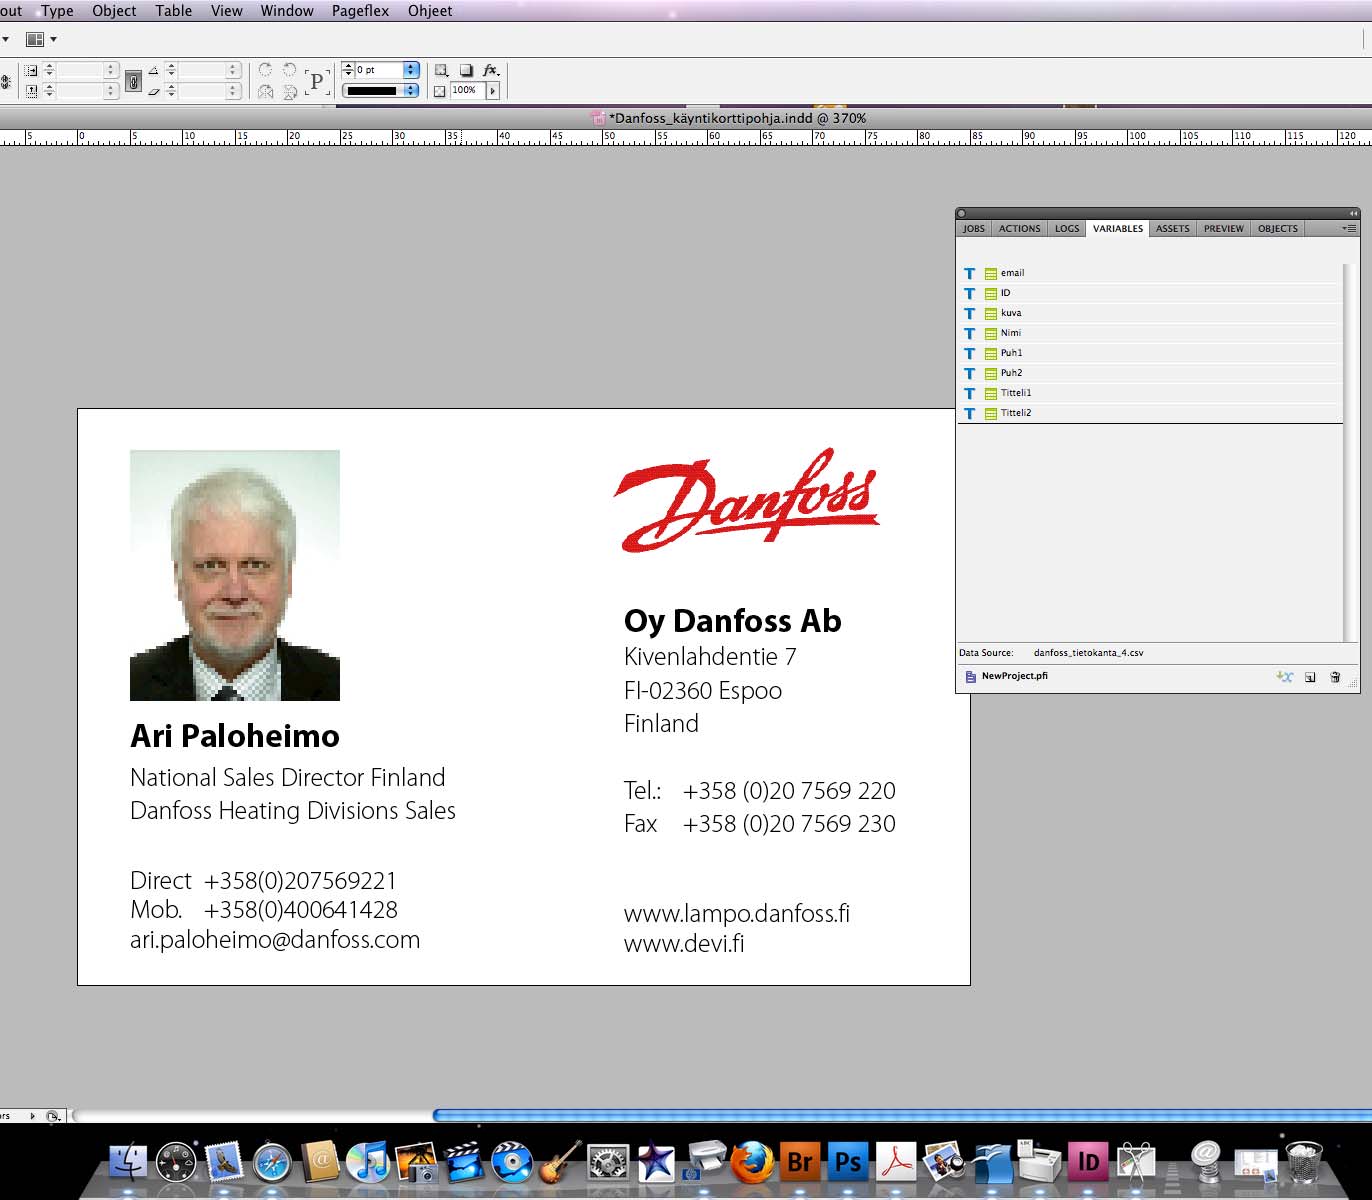Click the stroke weight stepper arrows
The image size is (1372, 1200).
[348, 70]
